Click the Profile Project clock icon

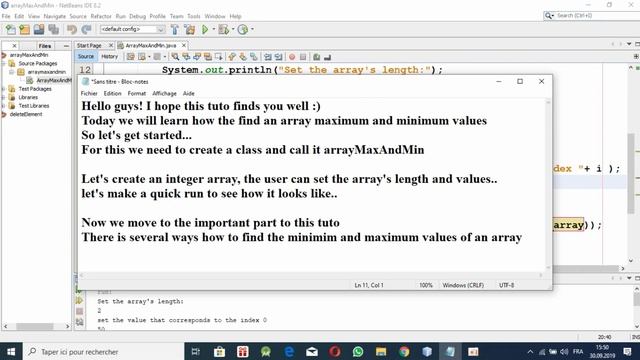point(243,29)
